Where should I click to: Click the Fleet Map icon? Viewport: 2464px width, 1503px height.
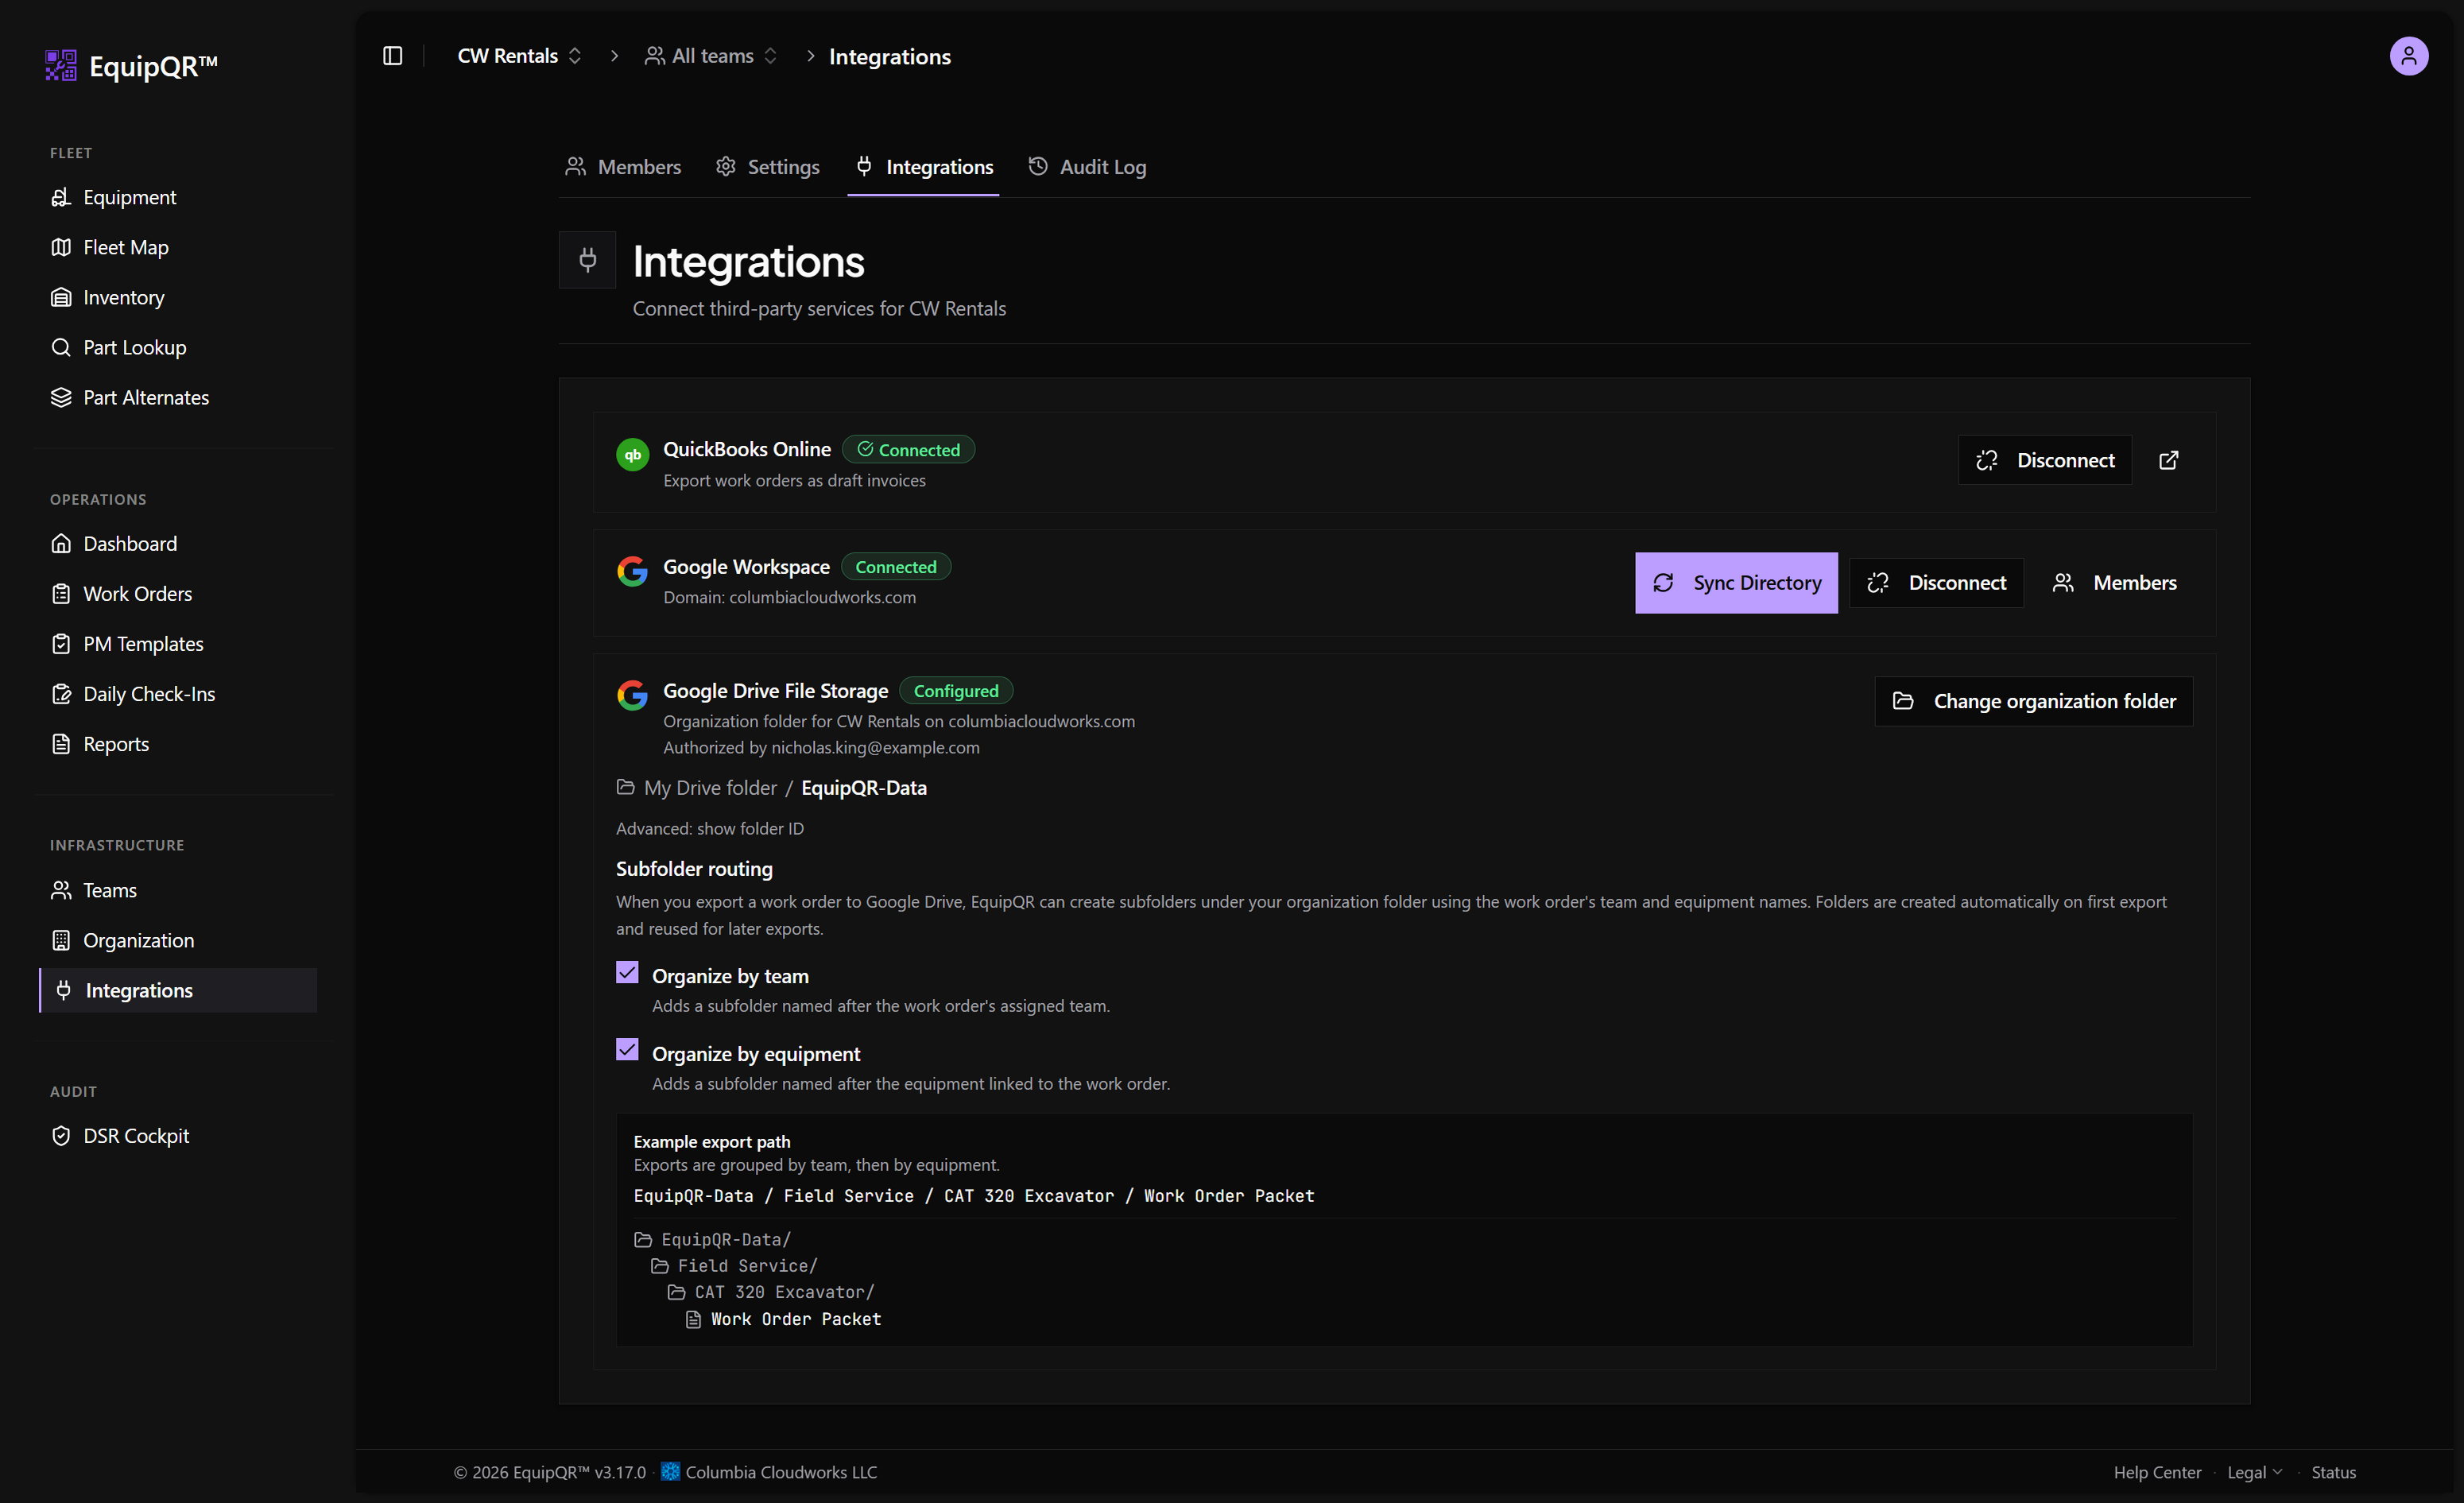[x=61, y=247]
